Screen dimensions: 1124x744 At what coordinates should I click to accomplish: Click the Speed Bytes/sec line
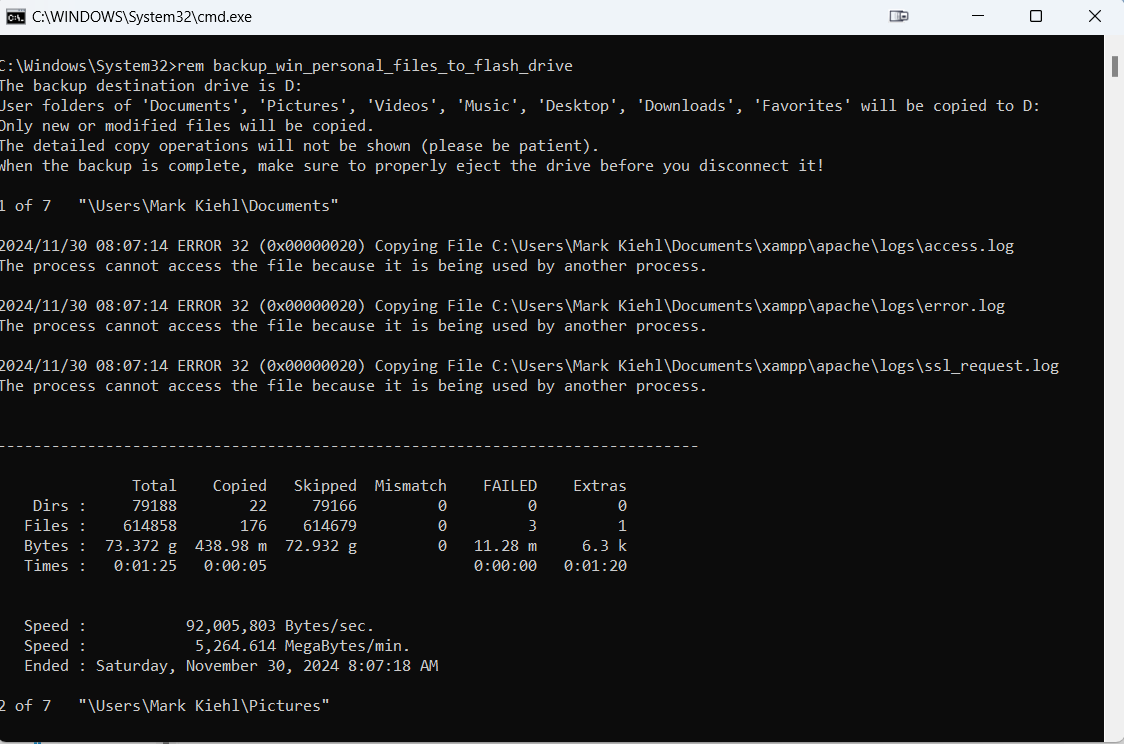coord(200,625)
